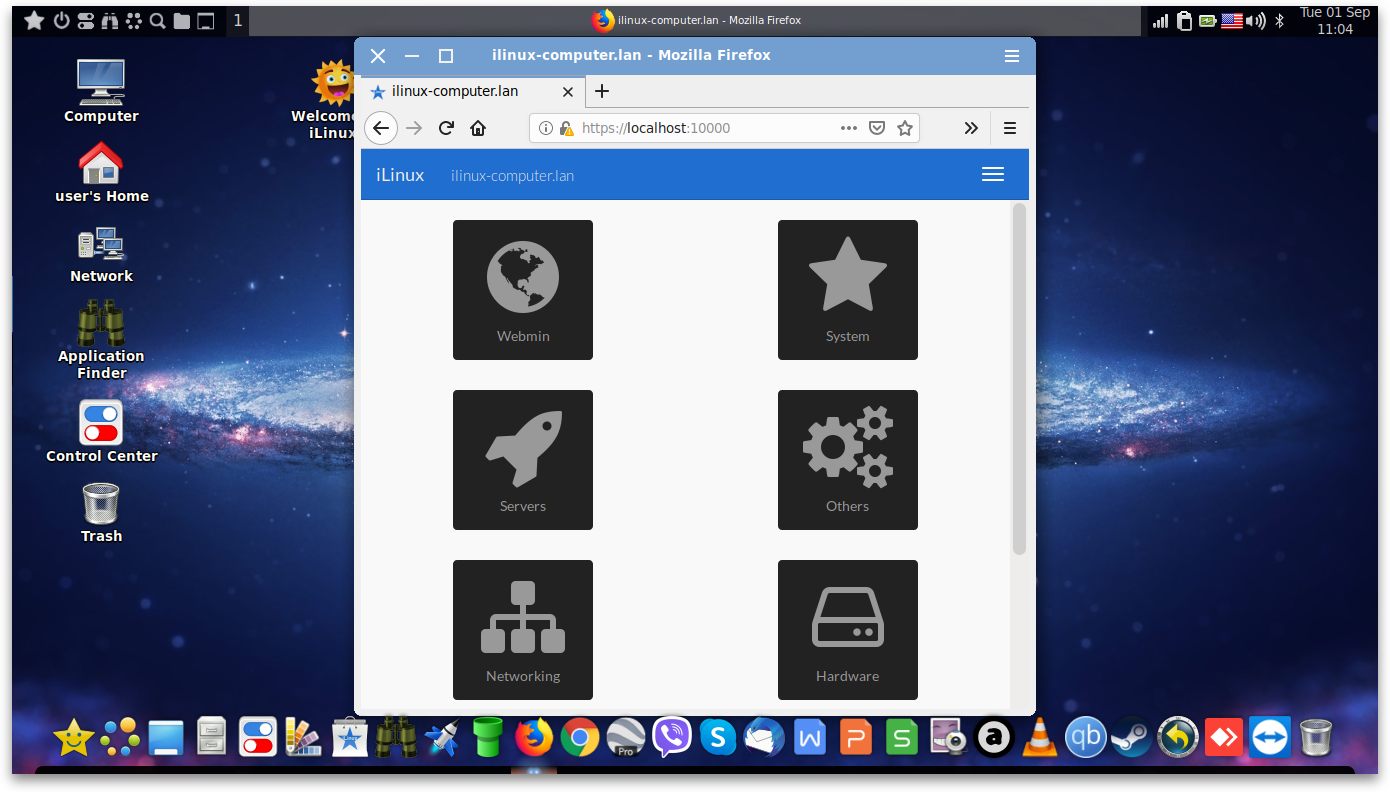Click the ilinux-computer.lan hostname link

click(512, 176)
